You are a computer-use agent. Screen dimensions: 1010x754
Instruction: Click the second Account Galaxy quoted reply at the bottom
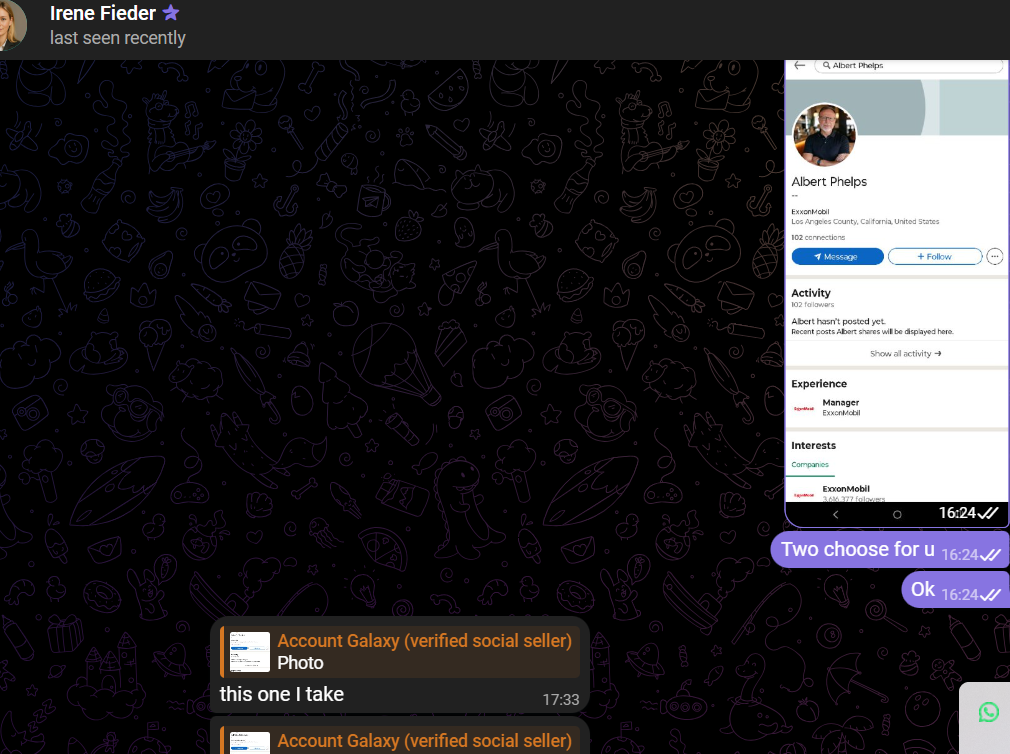pos(400,740)
